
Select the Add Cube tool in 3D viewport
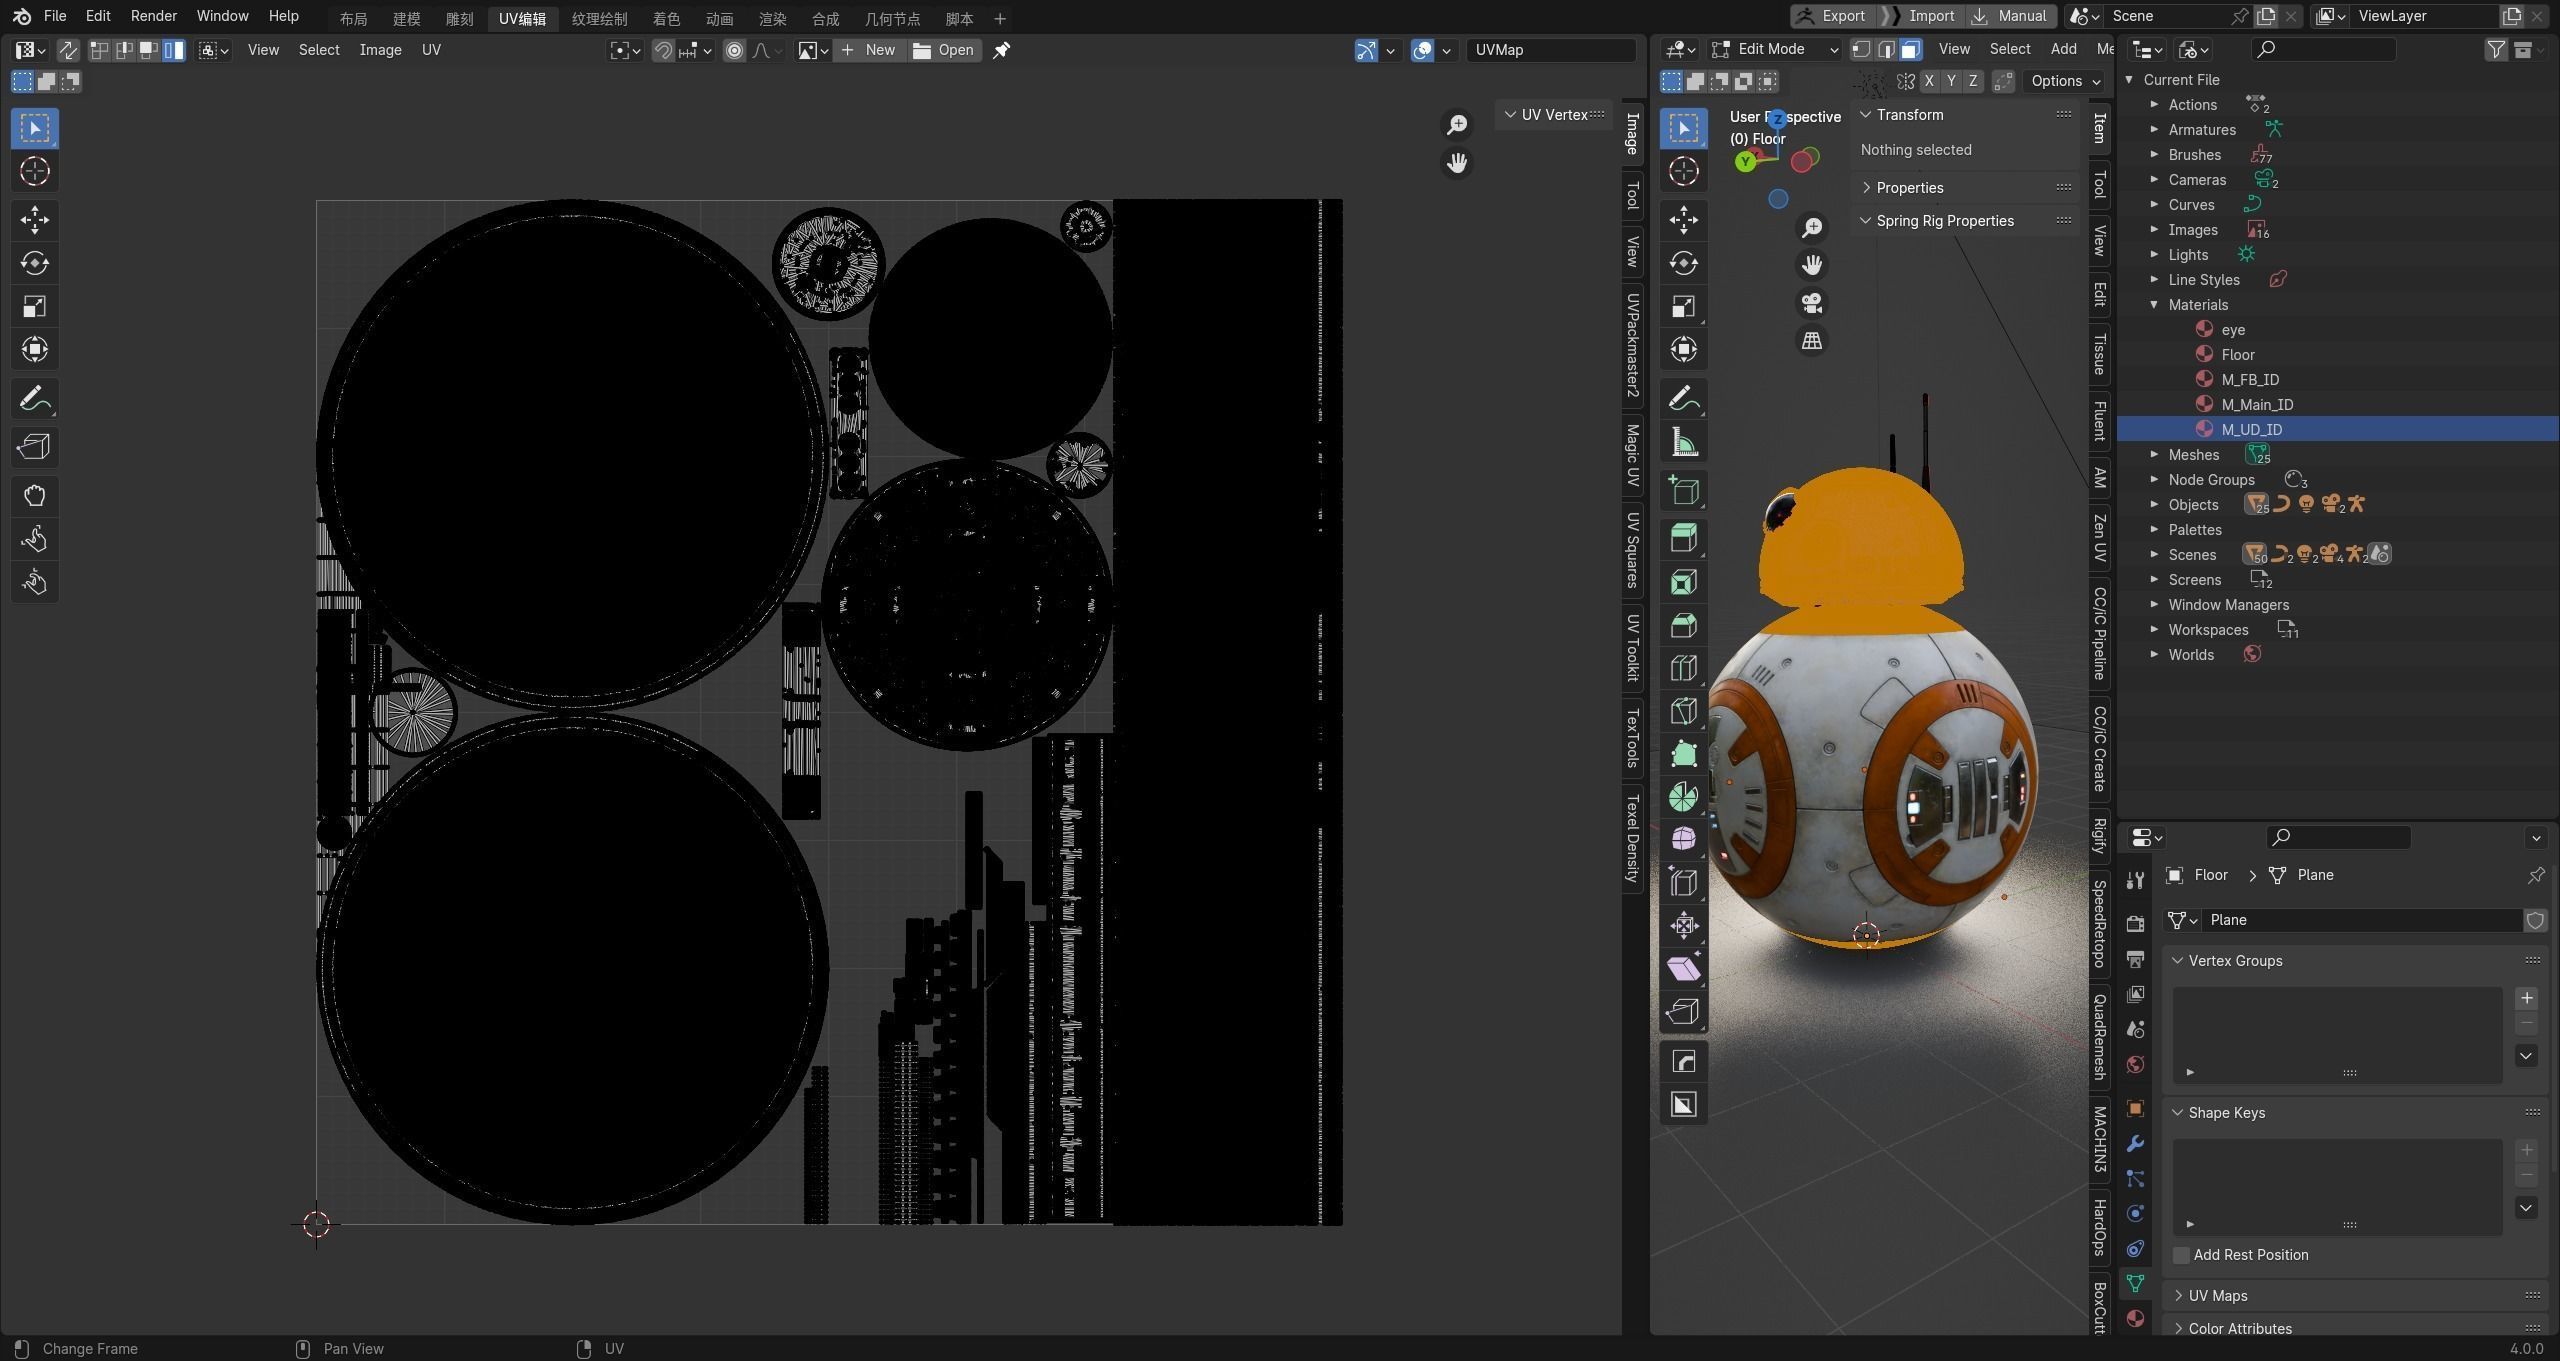coord(1684,491)
